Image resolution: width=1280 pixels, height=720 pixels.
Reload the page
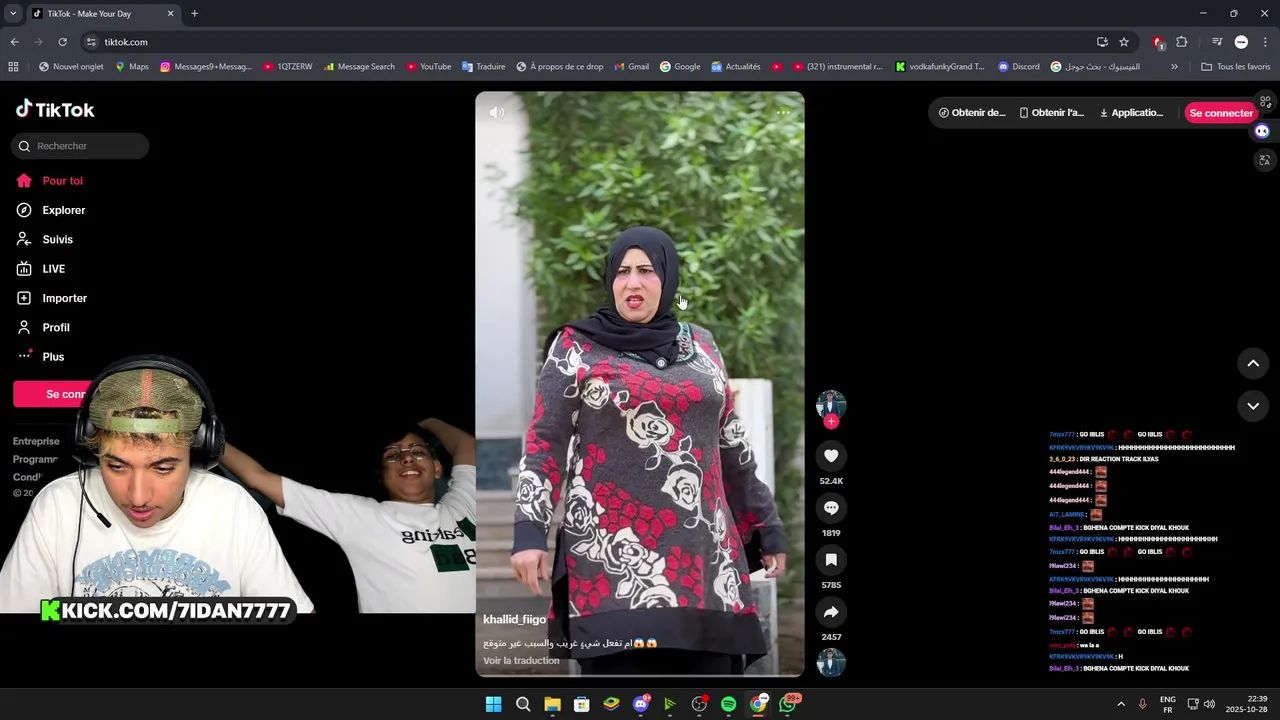pos(62,42)
